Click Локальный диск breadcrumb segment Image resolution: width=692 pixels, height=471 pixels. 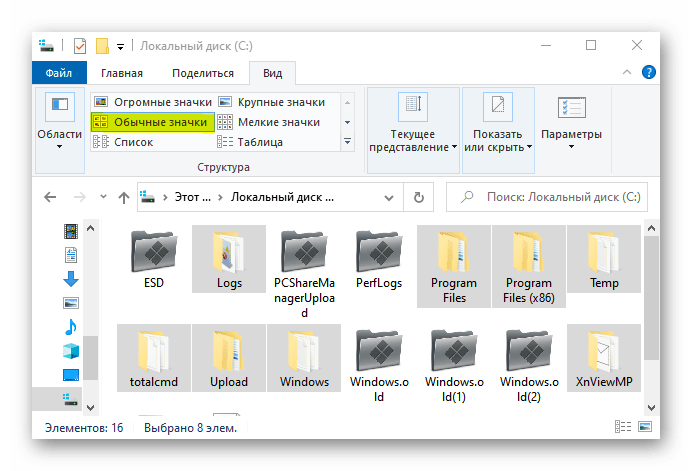click(x=282, y=197)
